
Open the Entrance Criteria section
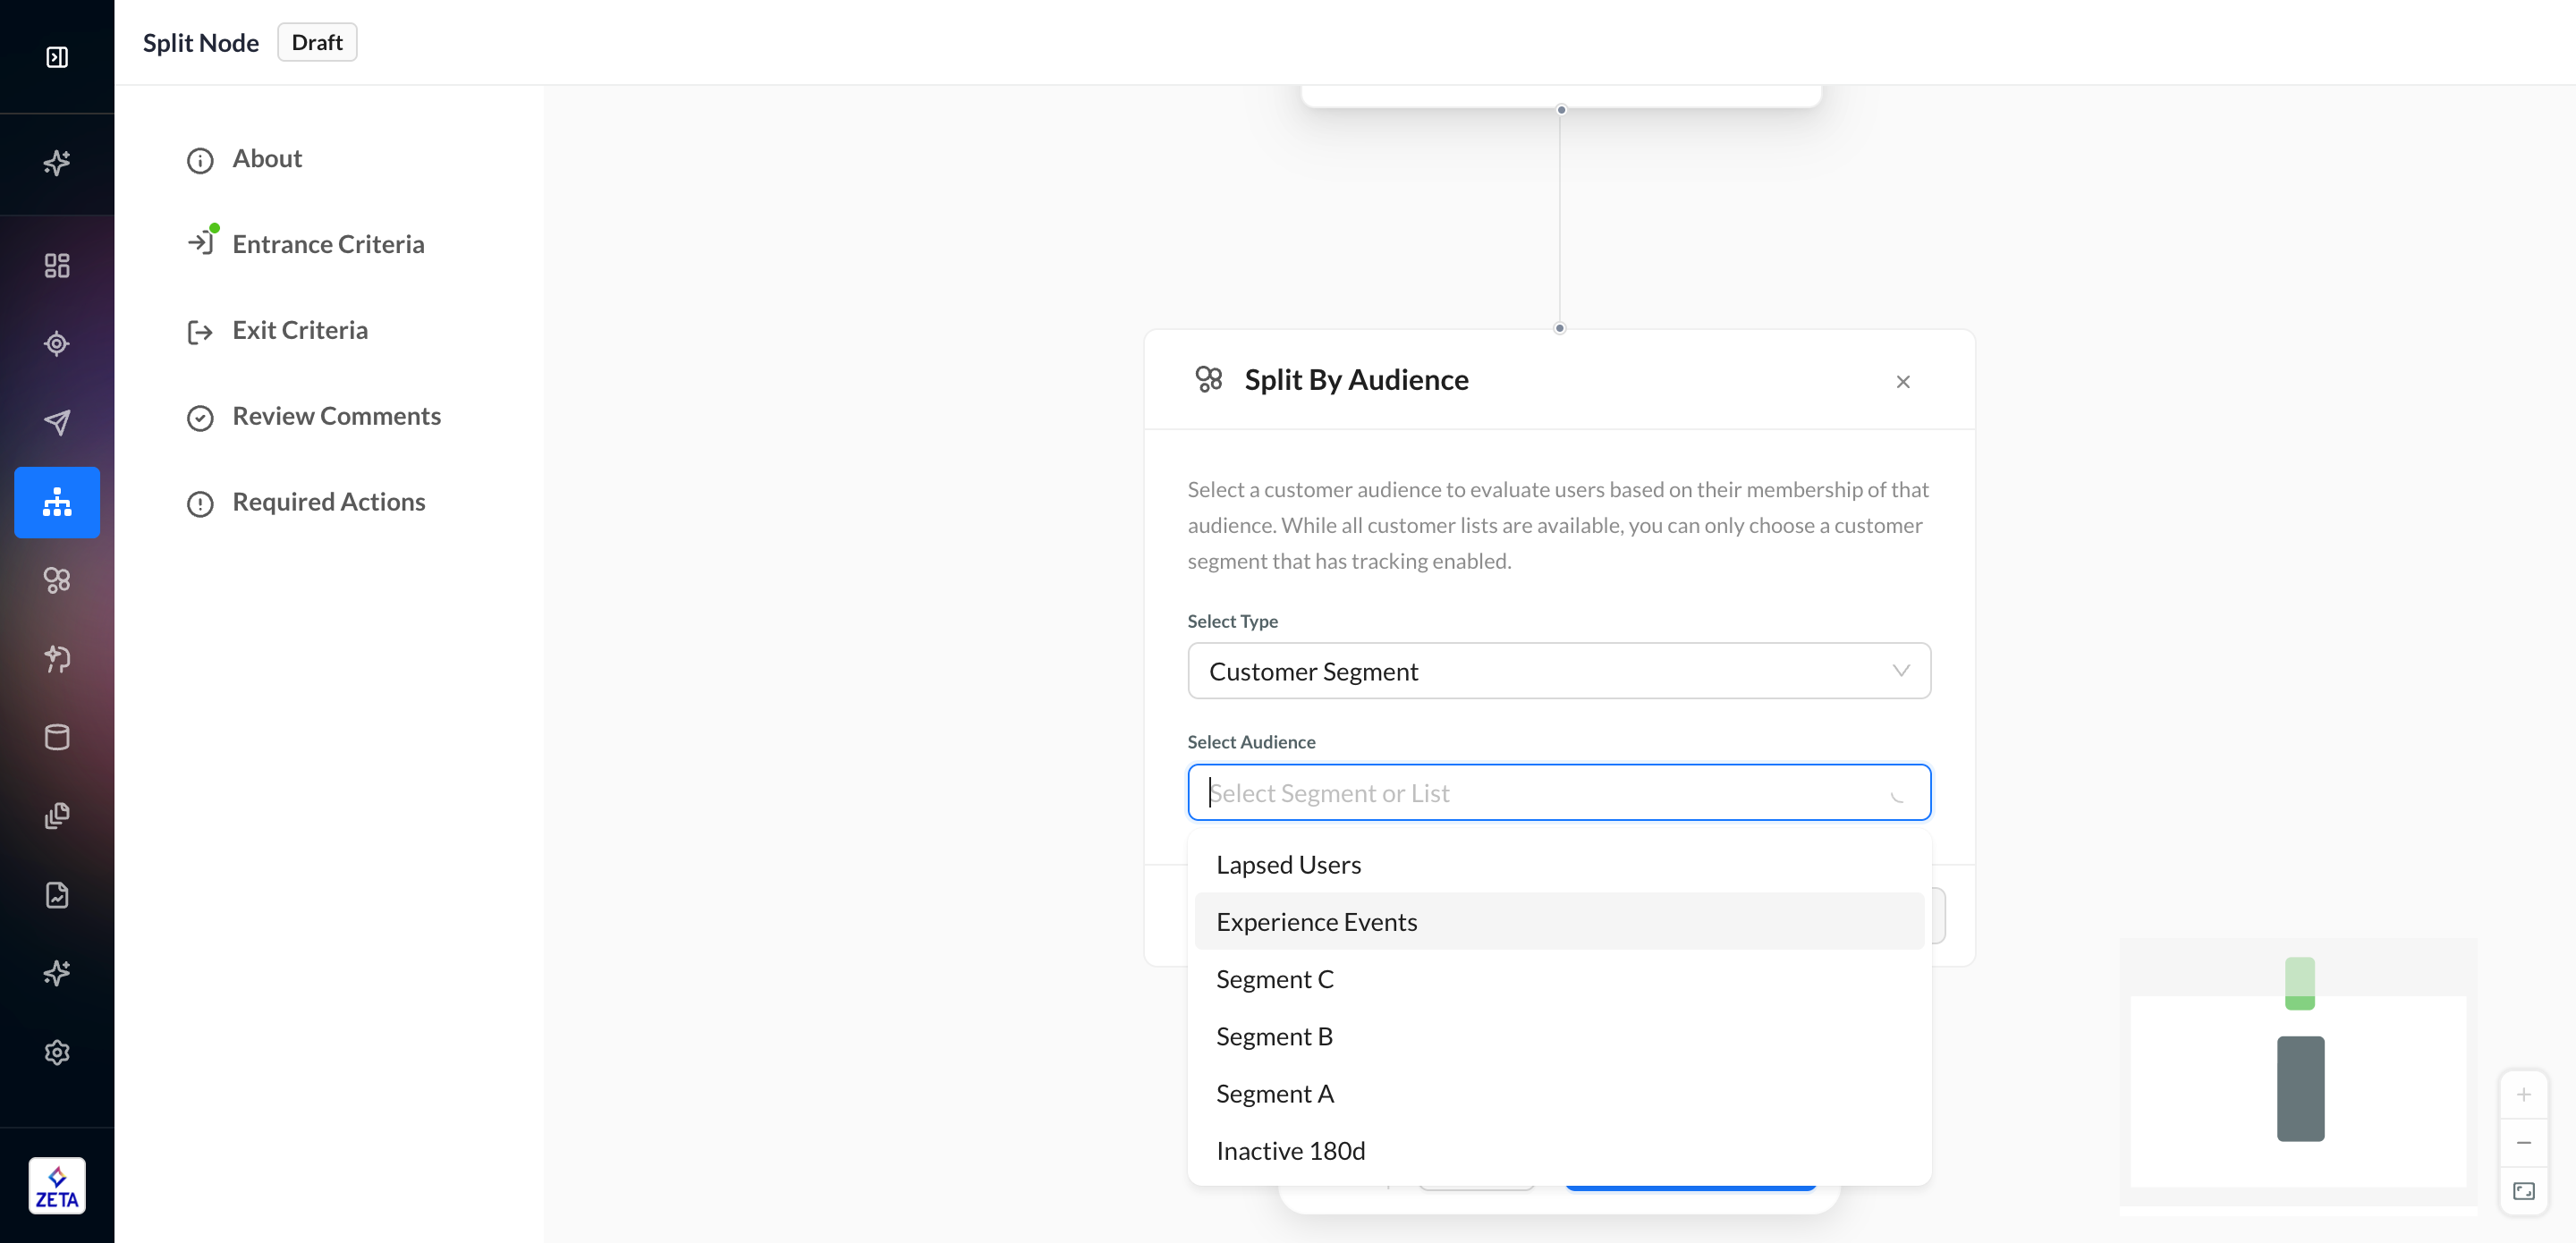[328, 245]
